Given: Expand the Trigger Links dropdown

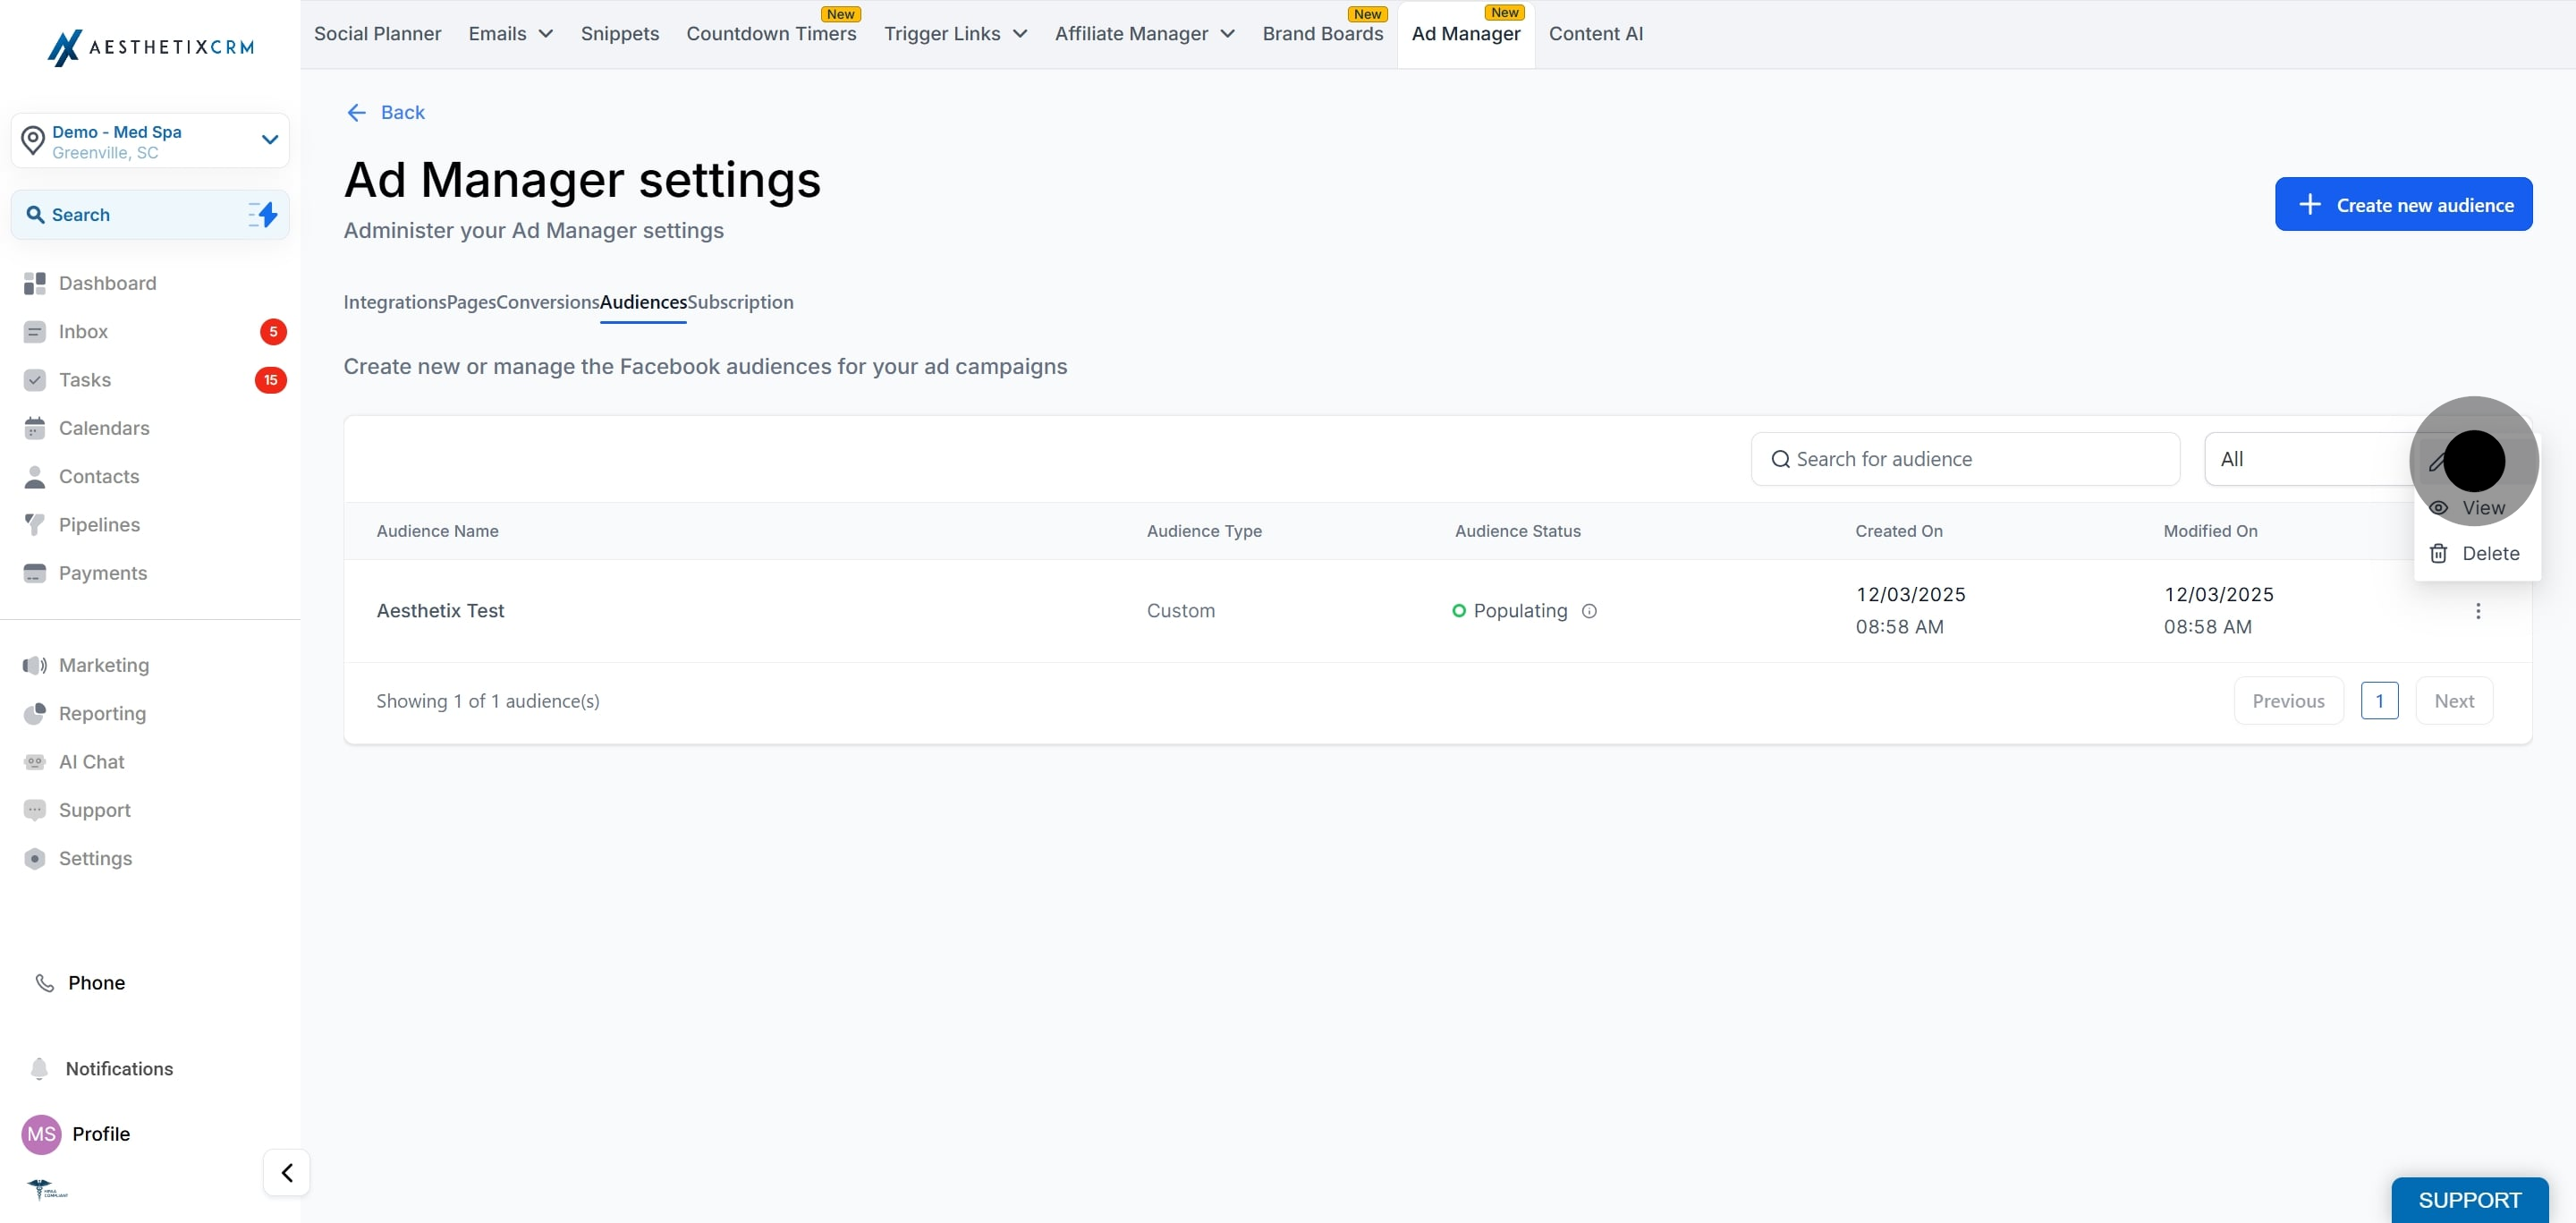Looking at the screenshot, I should tap(955, 34).
